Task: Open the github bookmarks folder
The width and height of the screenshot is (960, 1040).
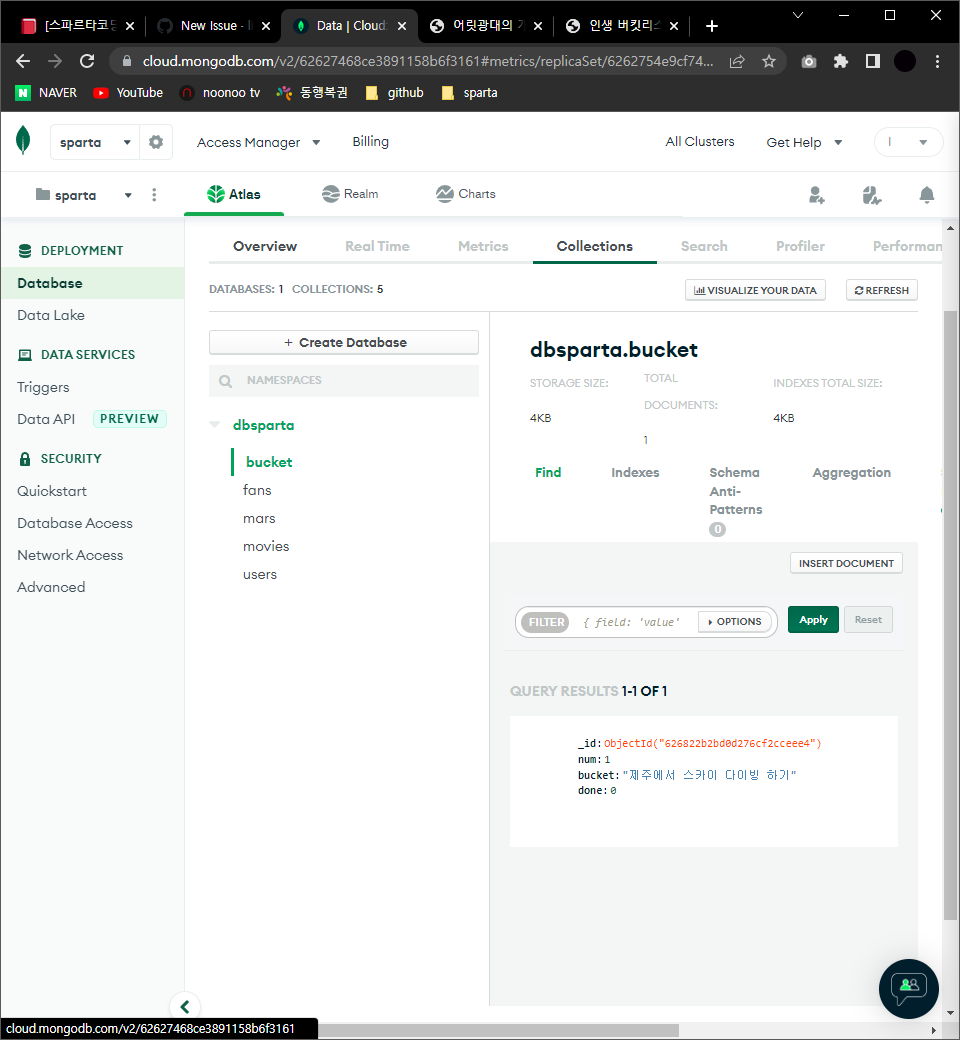Action: point(395,93)
